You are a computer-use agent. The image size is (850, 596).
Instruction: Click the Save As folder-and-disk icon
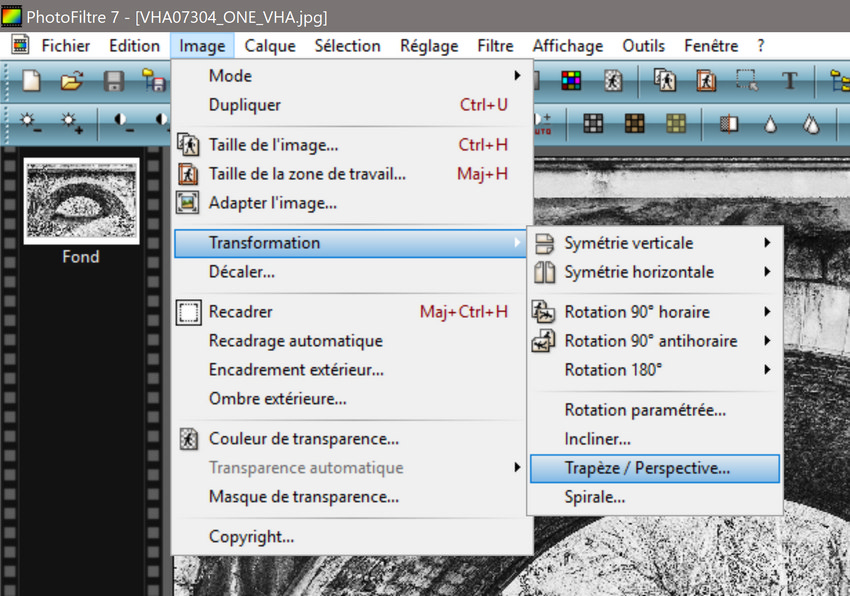point(154,80)
